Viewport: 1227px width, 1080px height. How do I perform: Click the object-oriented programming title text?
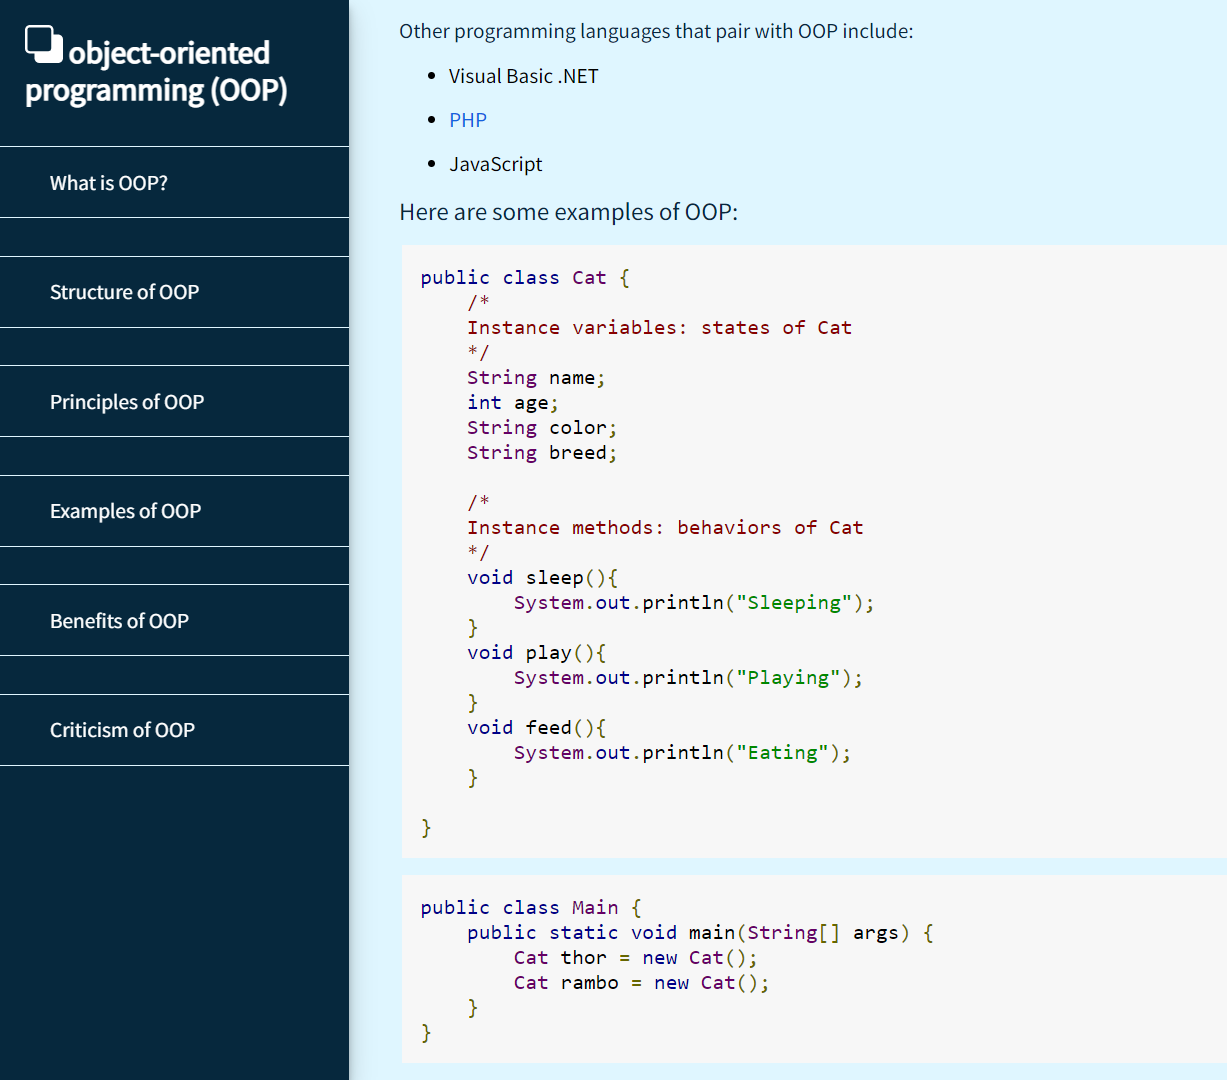[x=155, y=70]
